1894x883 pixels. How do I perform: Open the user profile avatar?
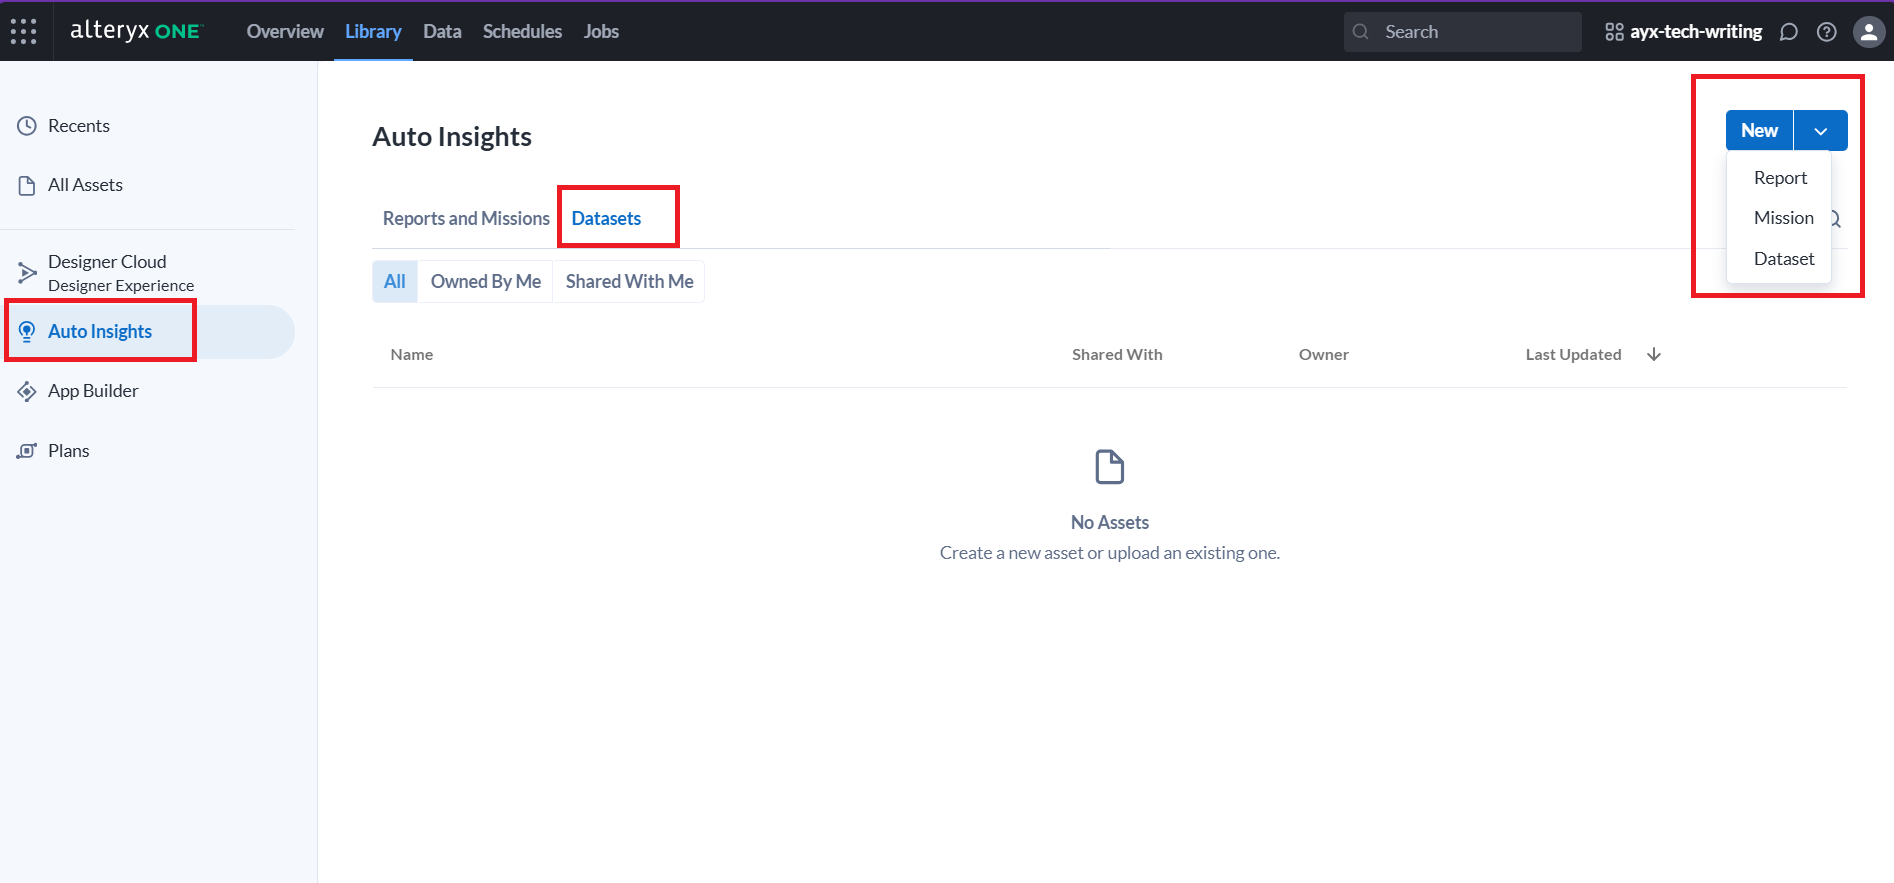coord(1868,32)
